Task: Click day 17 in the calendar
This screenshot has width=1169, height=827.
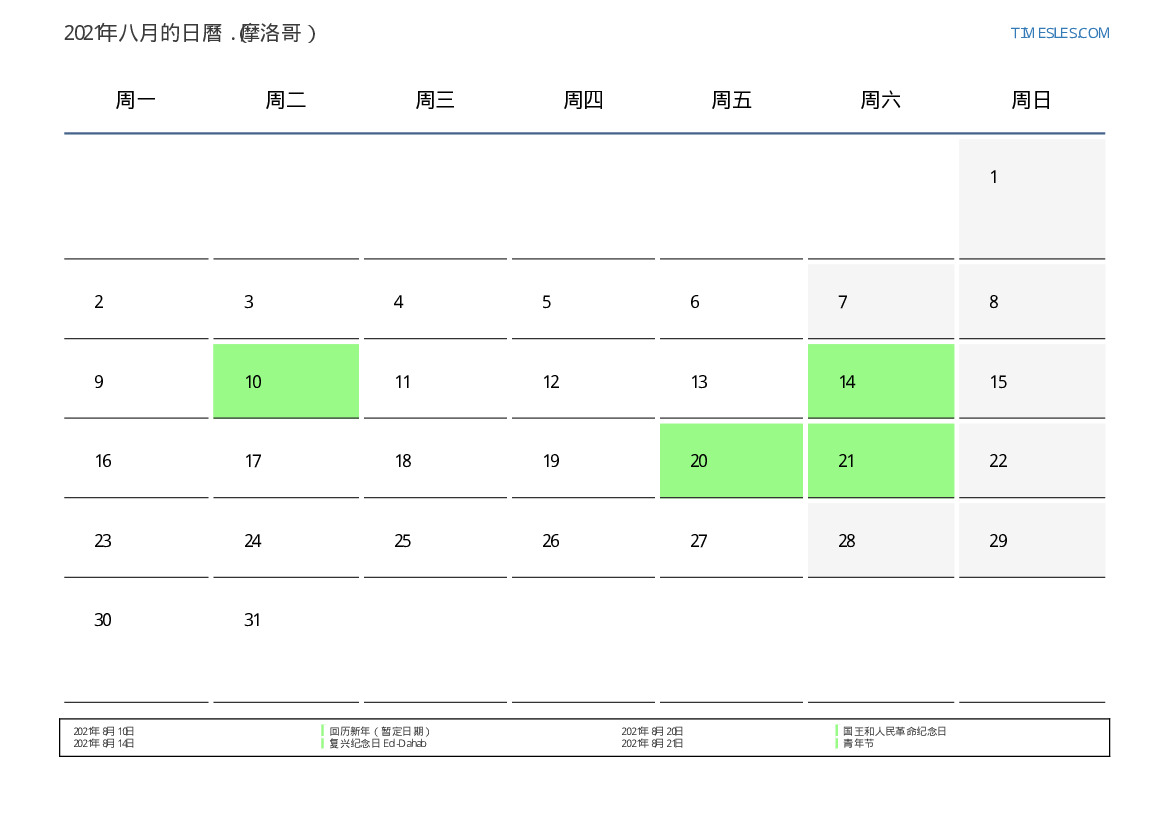Action: point(286,460)
